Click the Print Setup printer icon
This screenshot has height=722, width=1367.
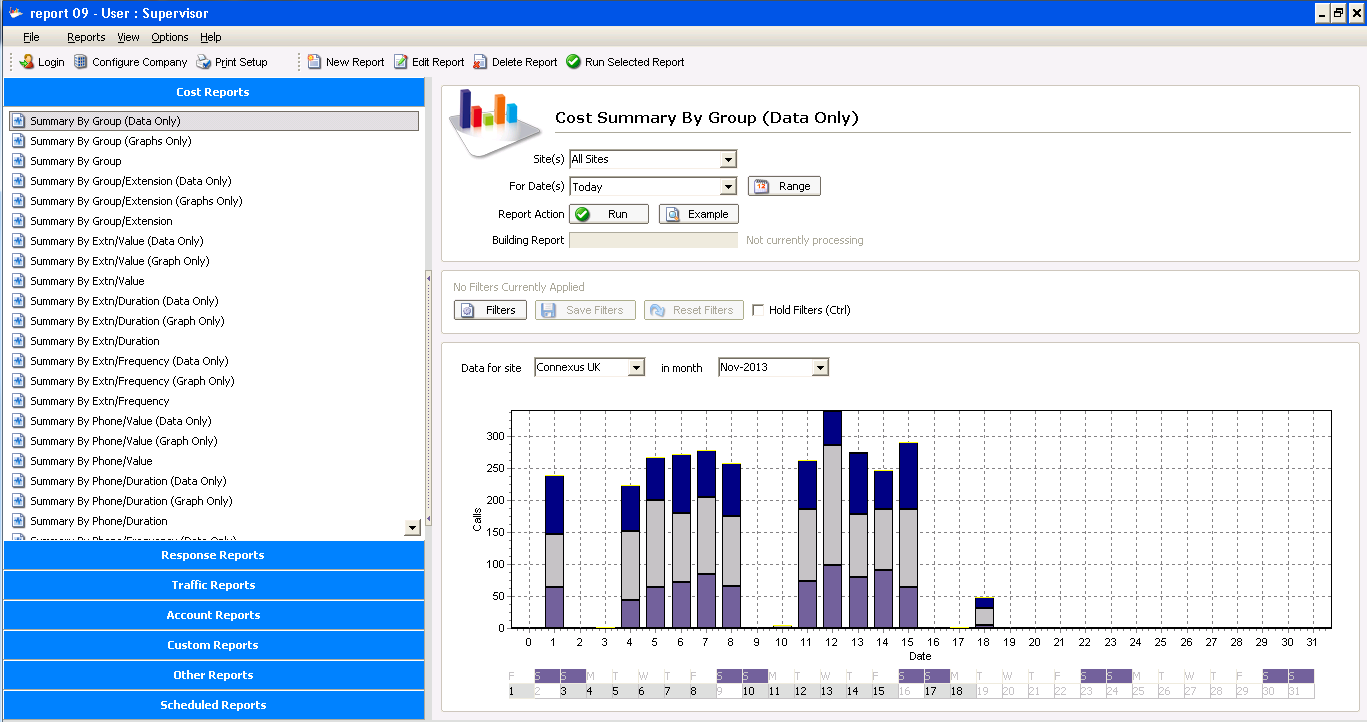[204, 62]
